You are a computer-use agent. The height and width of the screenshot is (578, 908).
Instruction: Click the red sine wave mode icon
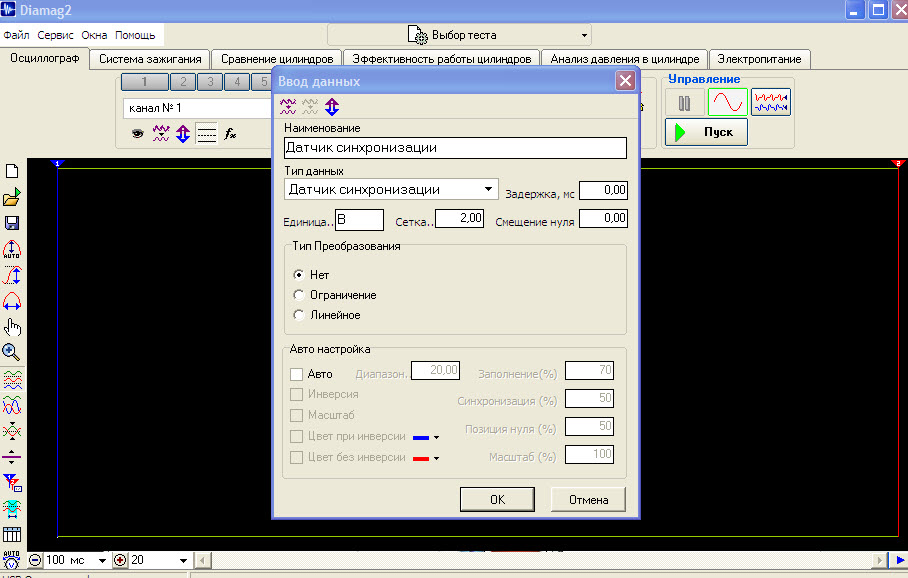pyautogui.click(x=727, y=103)
